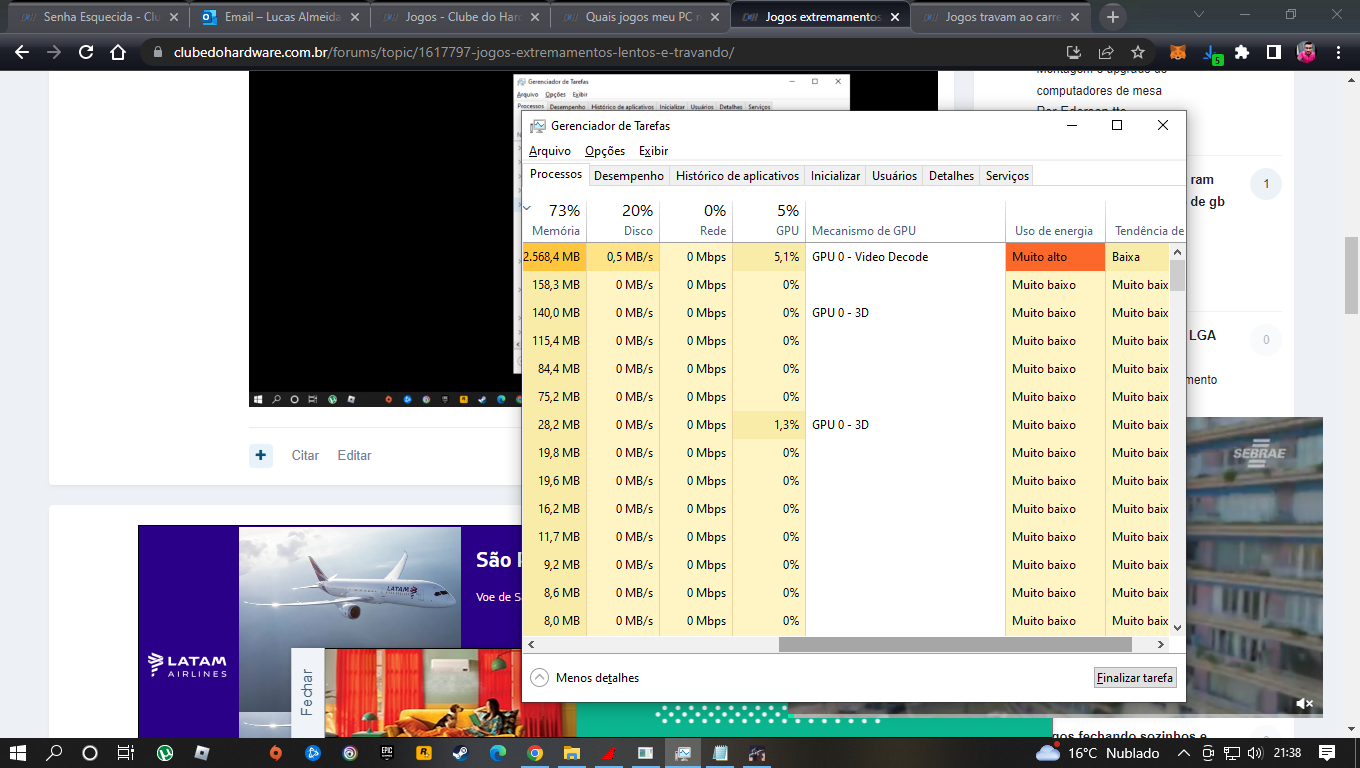1360x768 pixels.
Task: Select the 28,2 MB process row
Action: [x=846, y=425]
